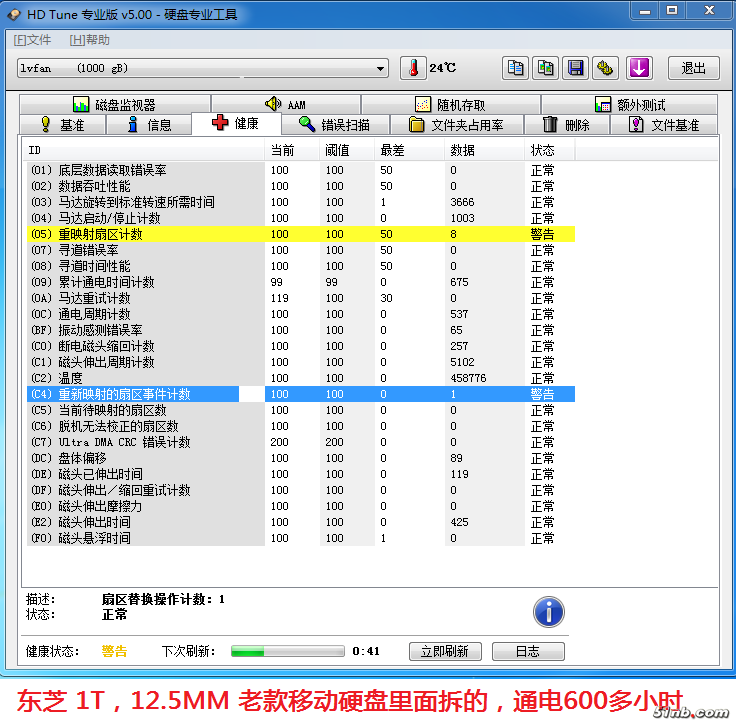Viewport: 736px width, 725px height.
Task: Click the 日志 button
Action: coord(527,651)
